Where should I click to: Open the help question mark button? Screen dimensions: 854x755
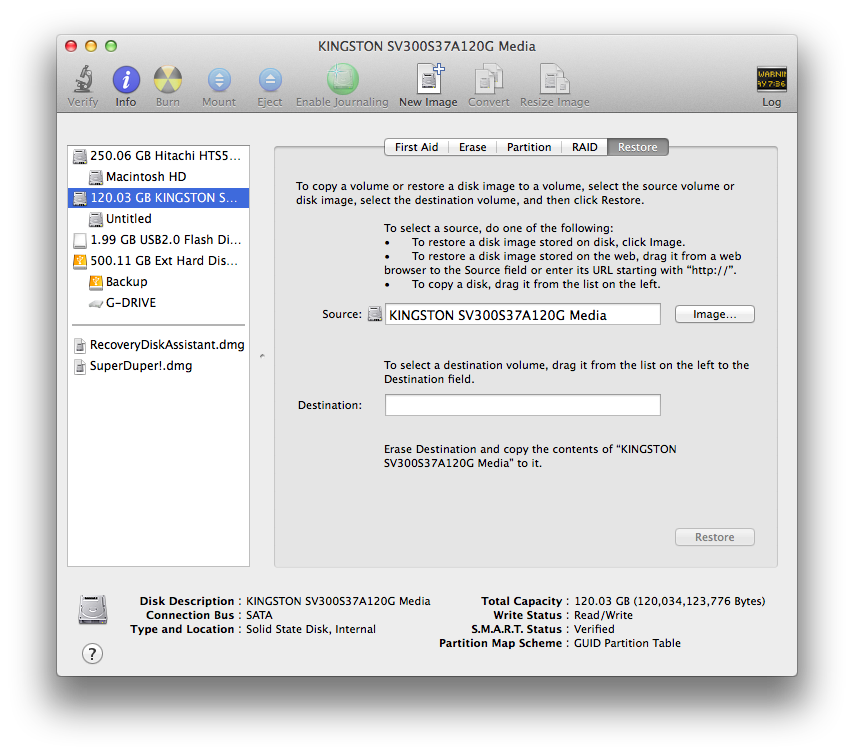pyautogui.click(x=92, y=653)
